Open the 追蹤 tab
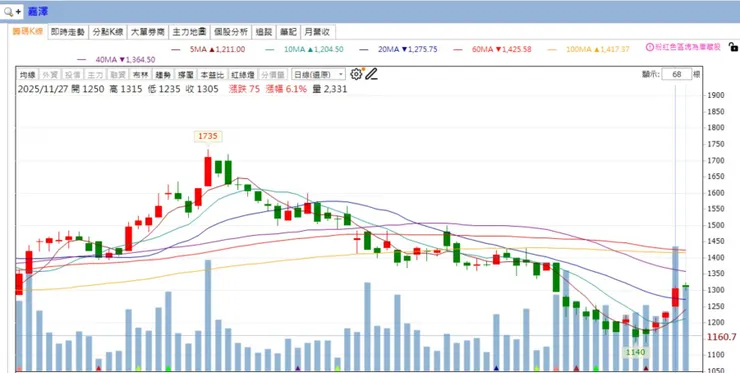Viewport: 740px width, 373px height. [x=264, y=32]
